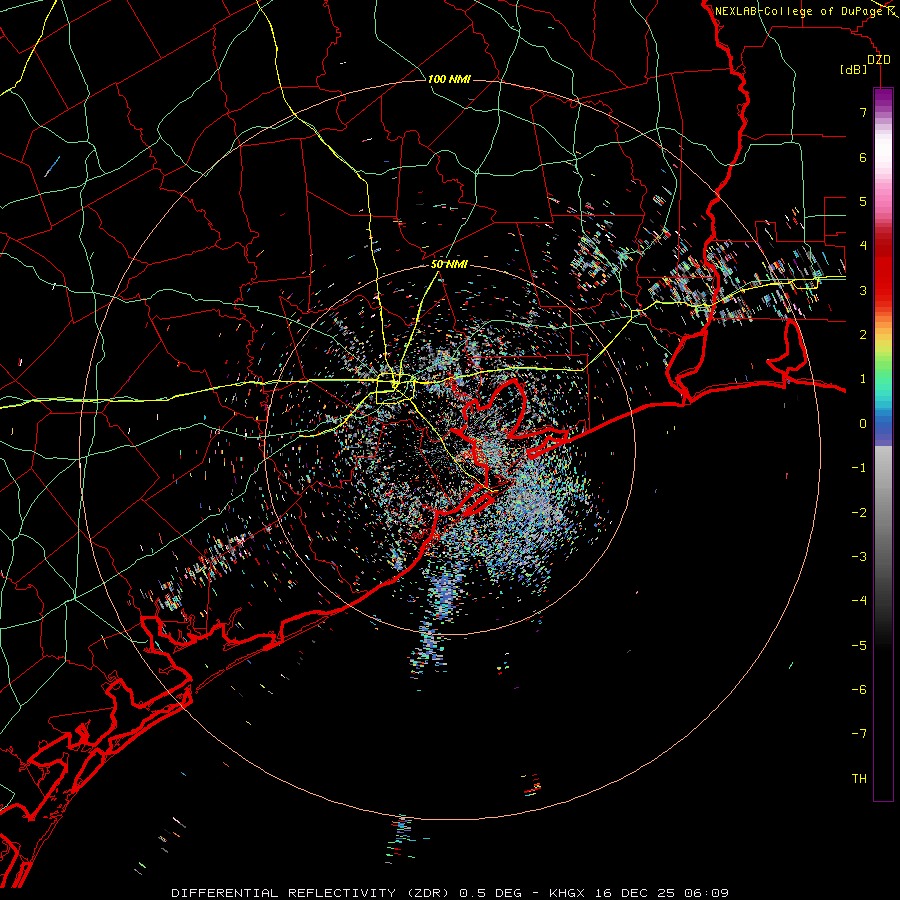This screenshot has width=900, height=900.
Task: Click the 0.5 DEG elevation text
Action: tap(491, 893)
